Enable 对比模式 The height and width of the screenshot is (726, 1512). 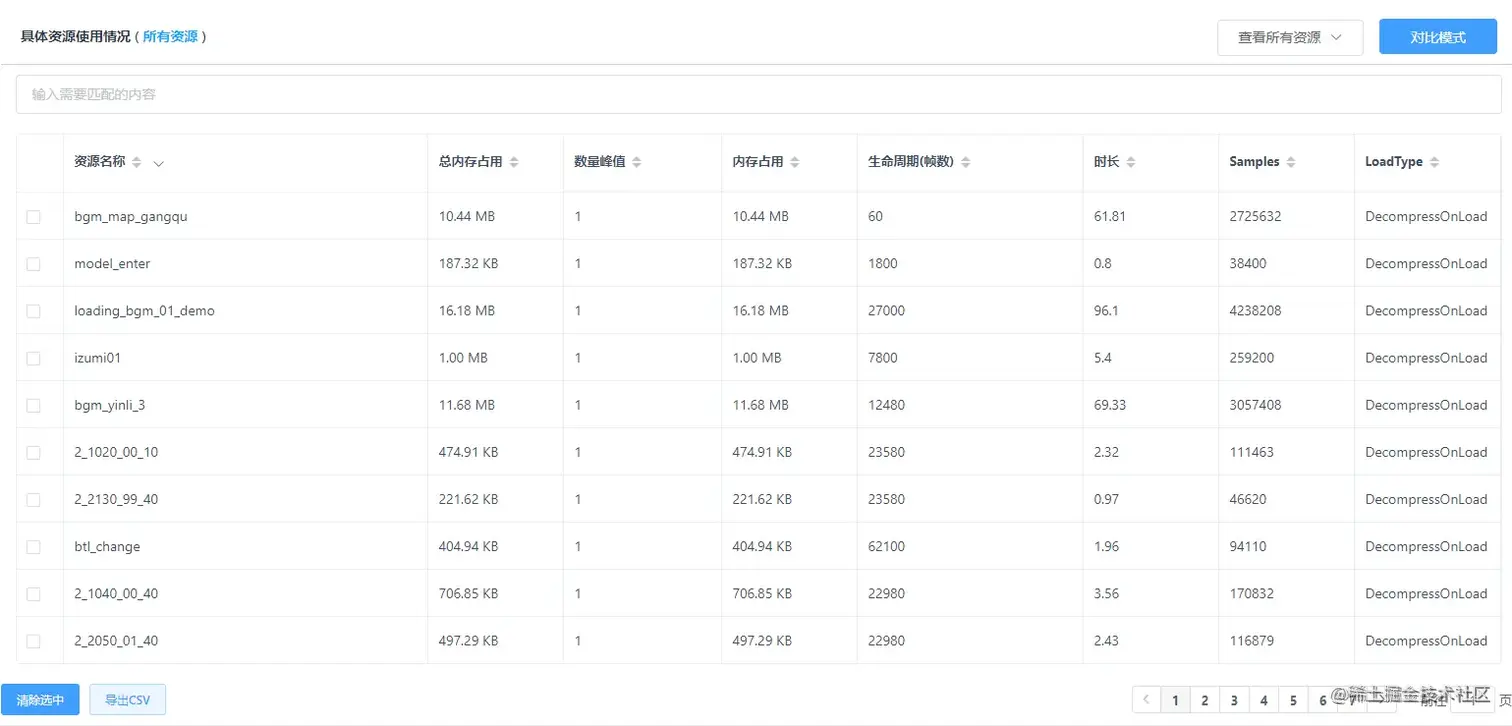pyautogui.click(x=1436, y=36)
